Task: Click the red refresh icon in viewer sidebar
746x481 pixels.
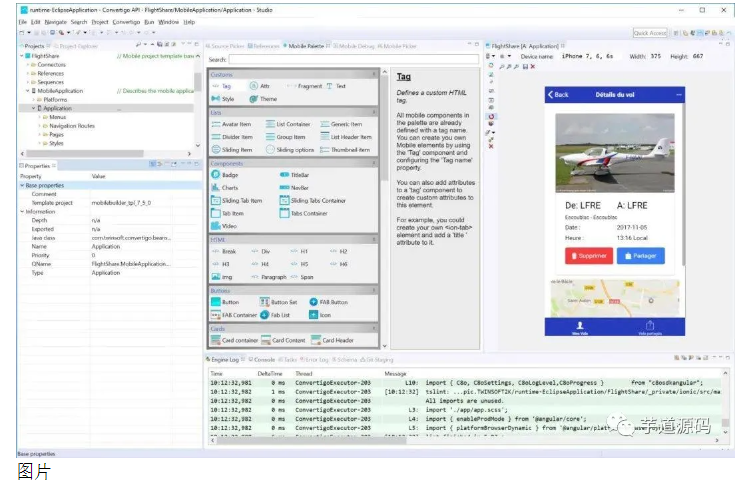Action: (491, 116)
